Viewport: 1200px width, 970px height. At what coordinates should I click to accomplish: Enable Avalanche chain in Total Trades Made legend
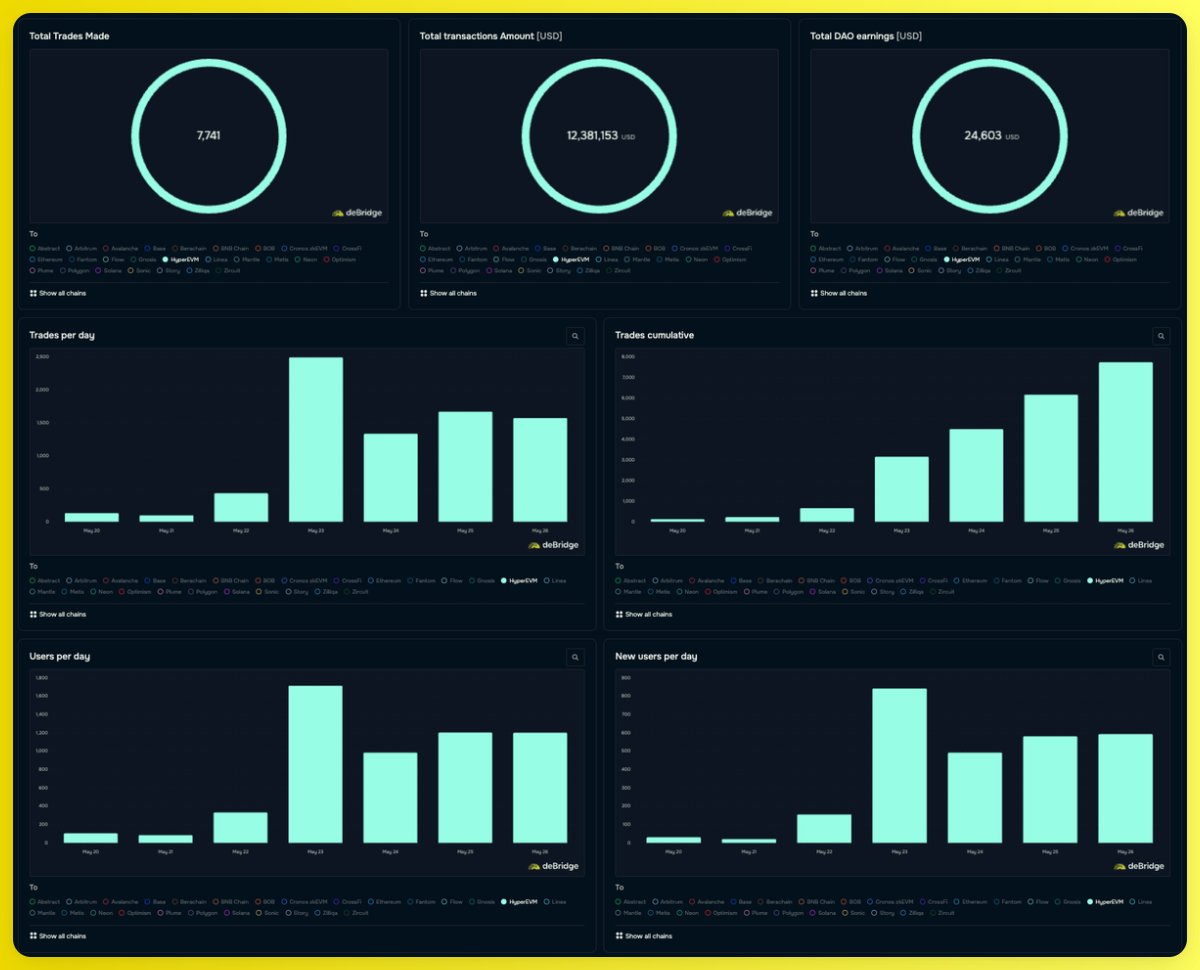point(120,248)
